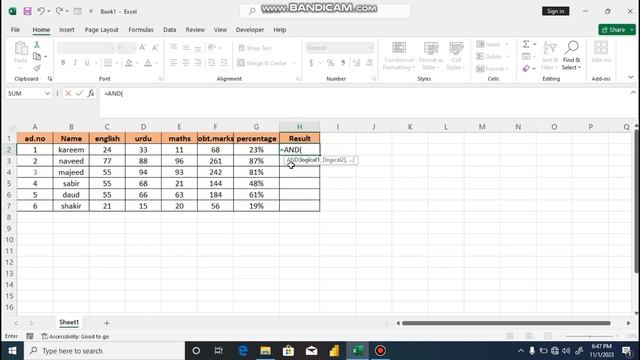The image size is (640, 360).
Task: Expand the Name Box dropdown showing SUM
Action: coord(47,93)
